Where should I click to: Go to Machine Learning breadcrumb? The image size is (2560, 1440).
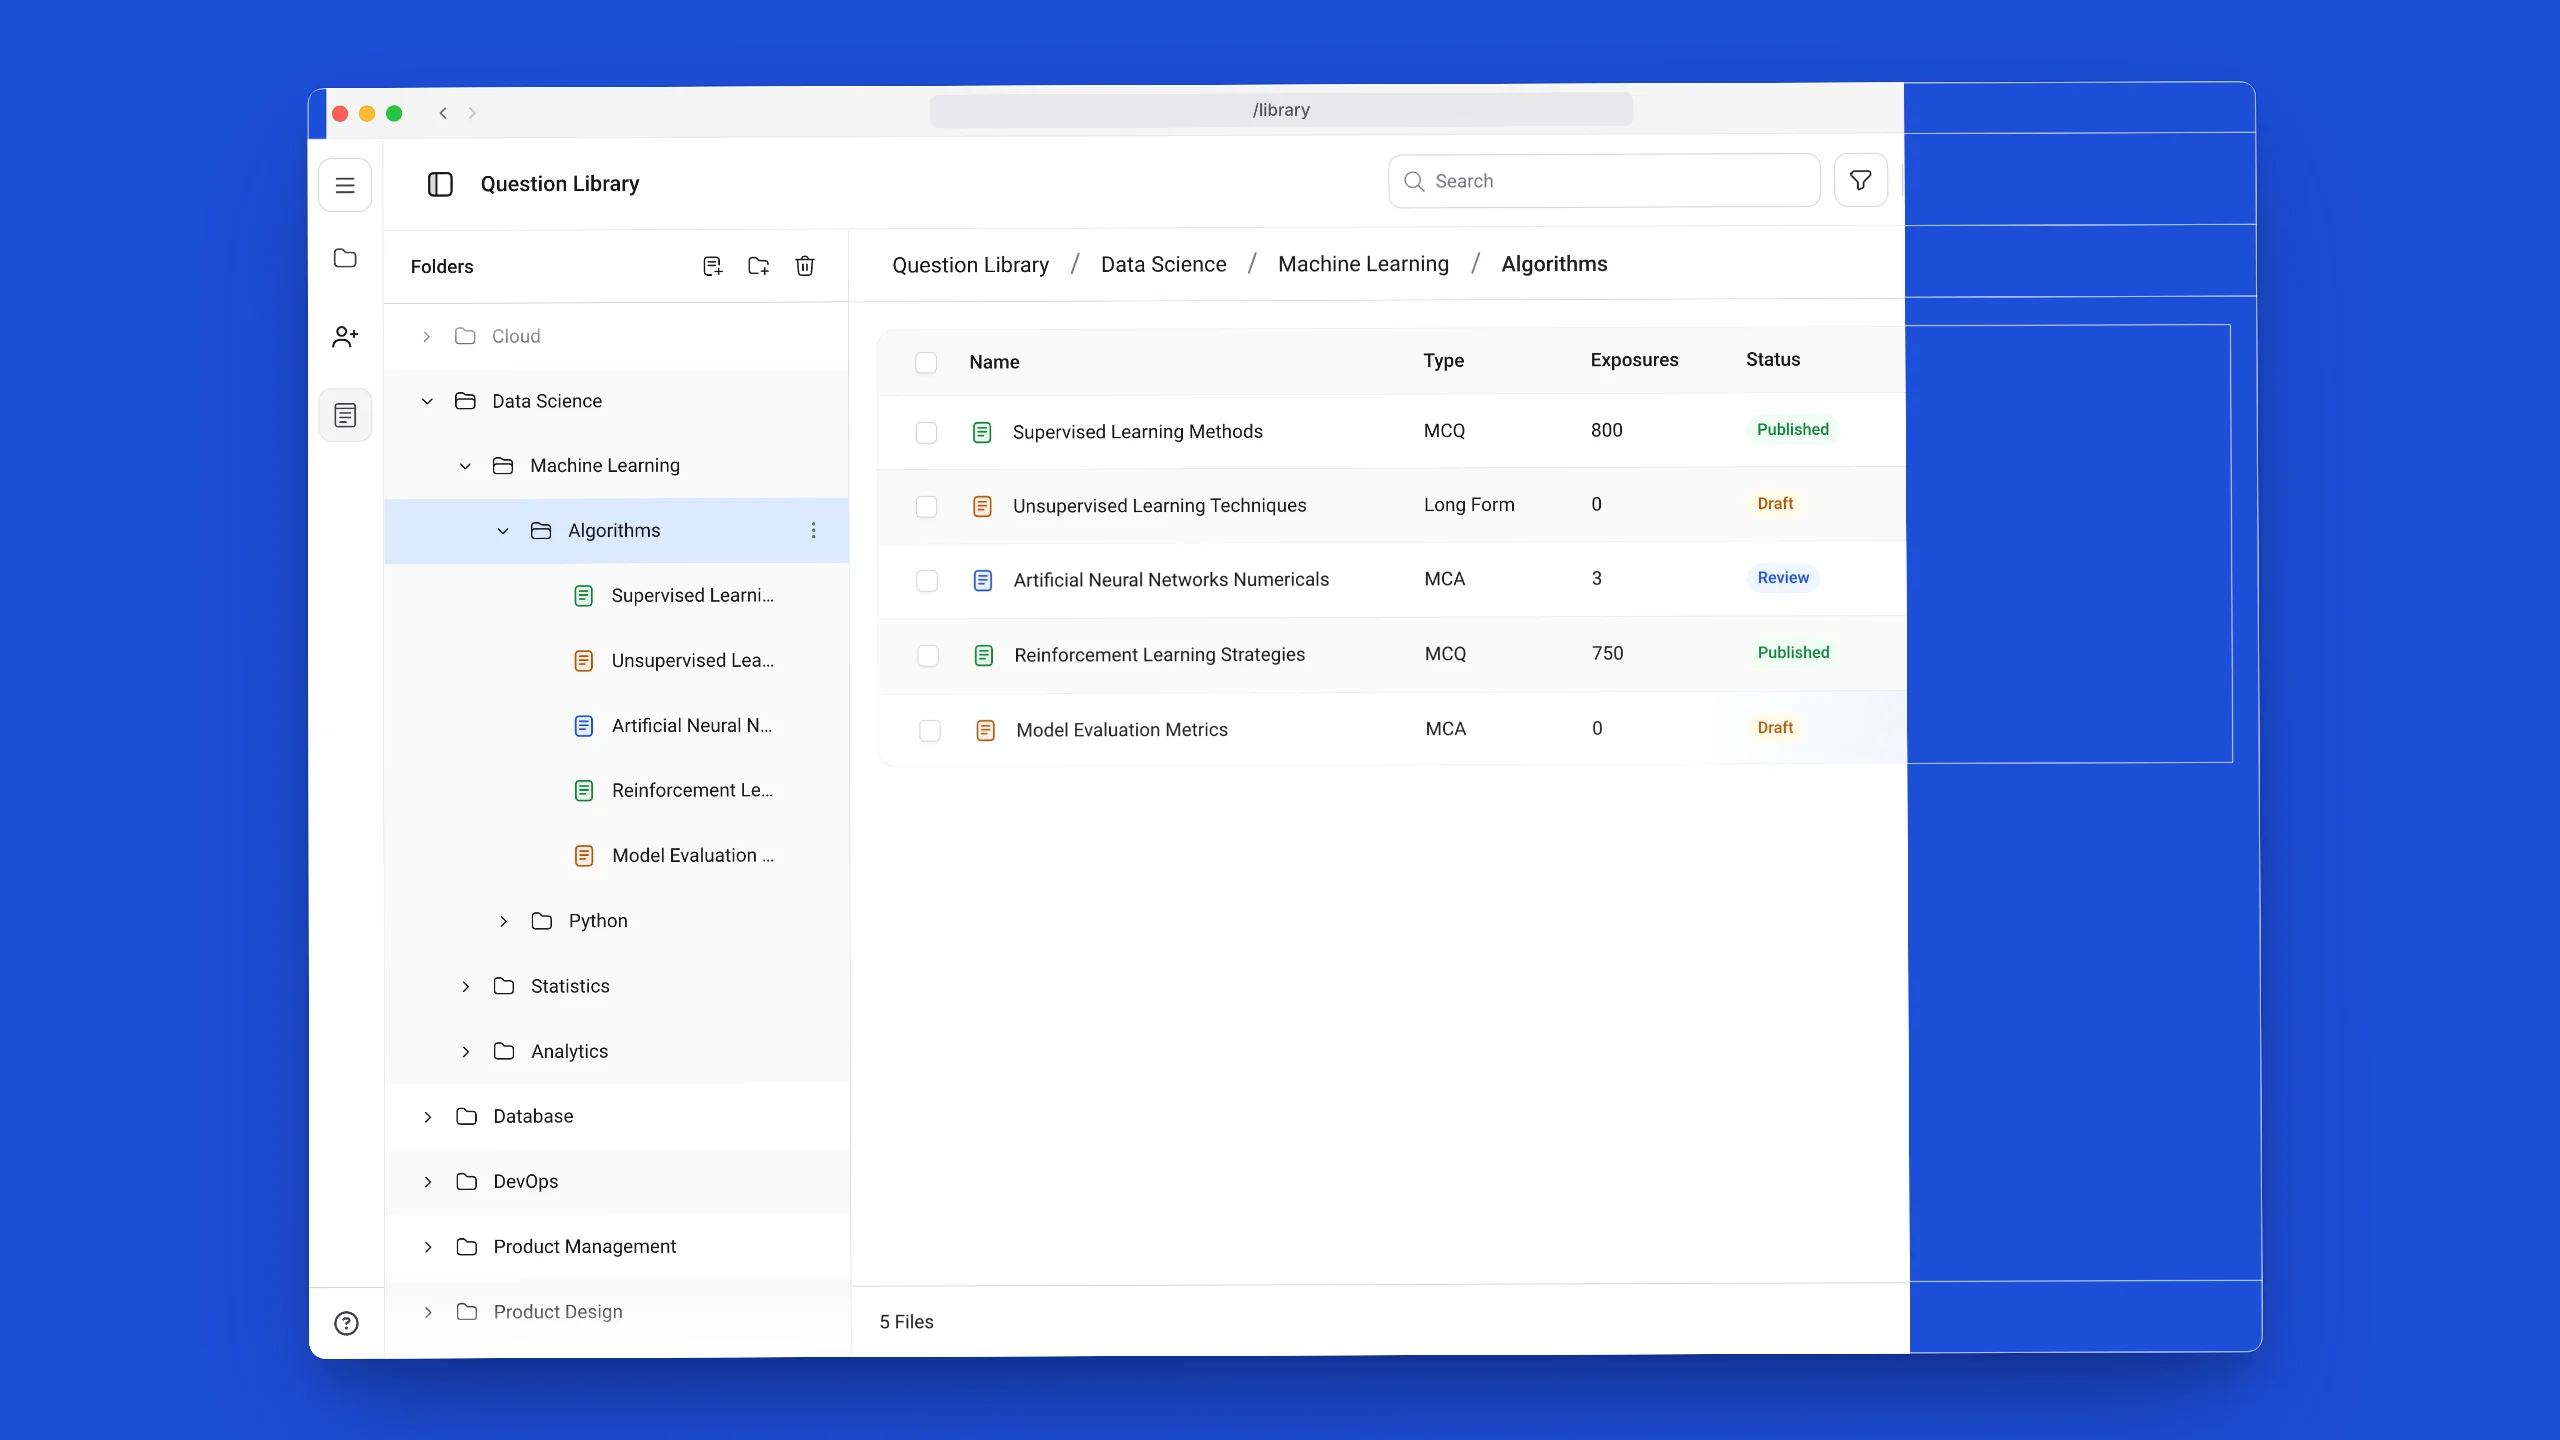[1363, 264]
